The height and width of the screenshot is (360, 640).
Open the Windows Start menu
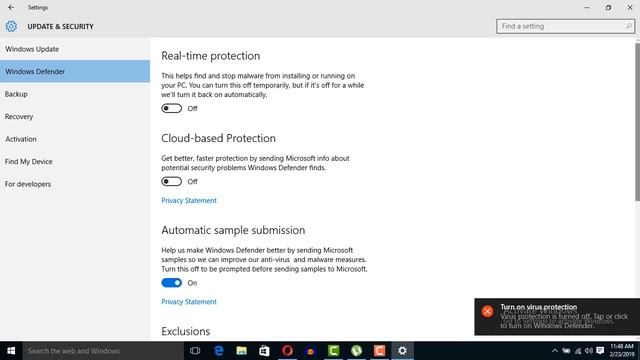point(11,351)
